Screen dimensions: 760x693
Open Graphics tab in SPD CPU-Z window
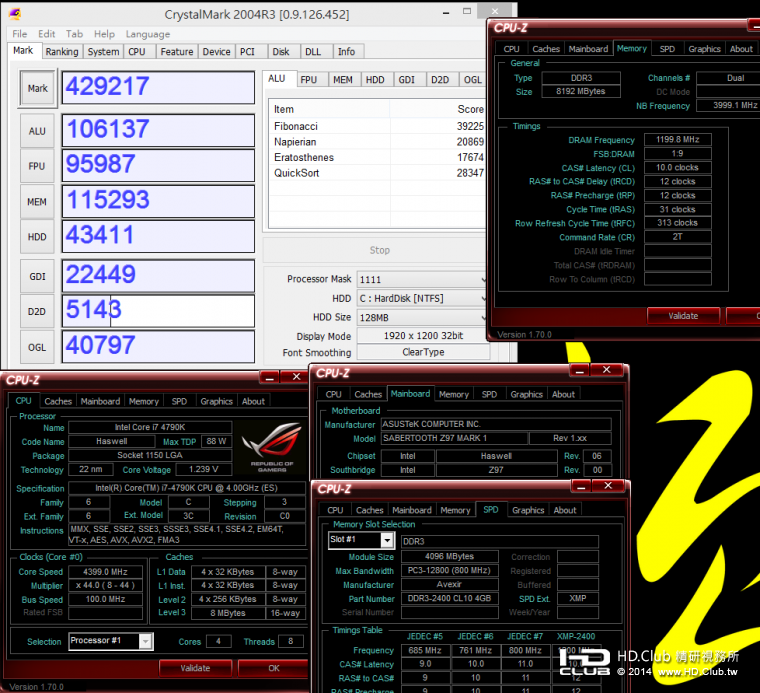tap(528, 510)
